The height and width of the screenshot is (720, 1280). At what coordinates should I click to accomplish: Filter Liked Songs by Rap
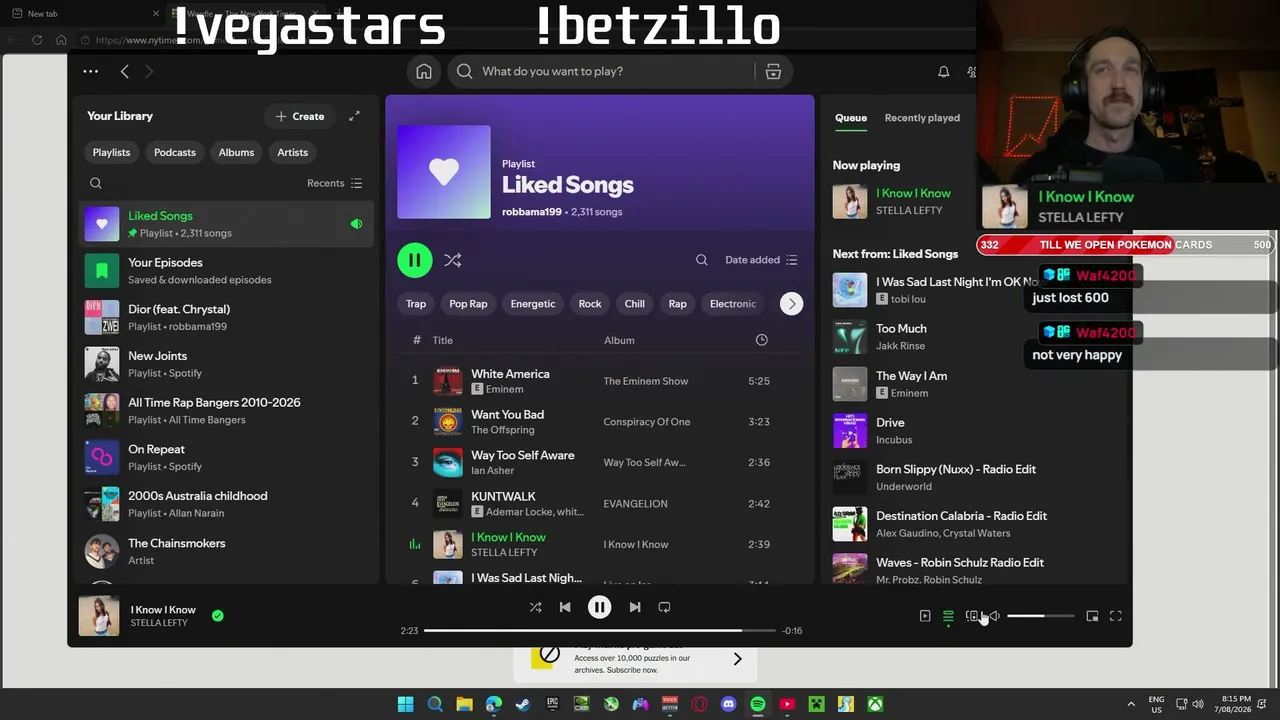point(678,304)
